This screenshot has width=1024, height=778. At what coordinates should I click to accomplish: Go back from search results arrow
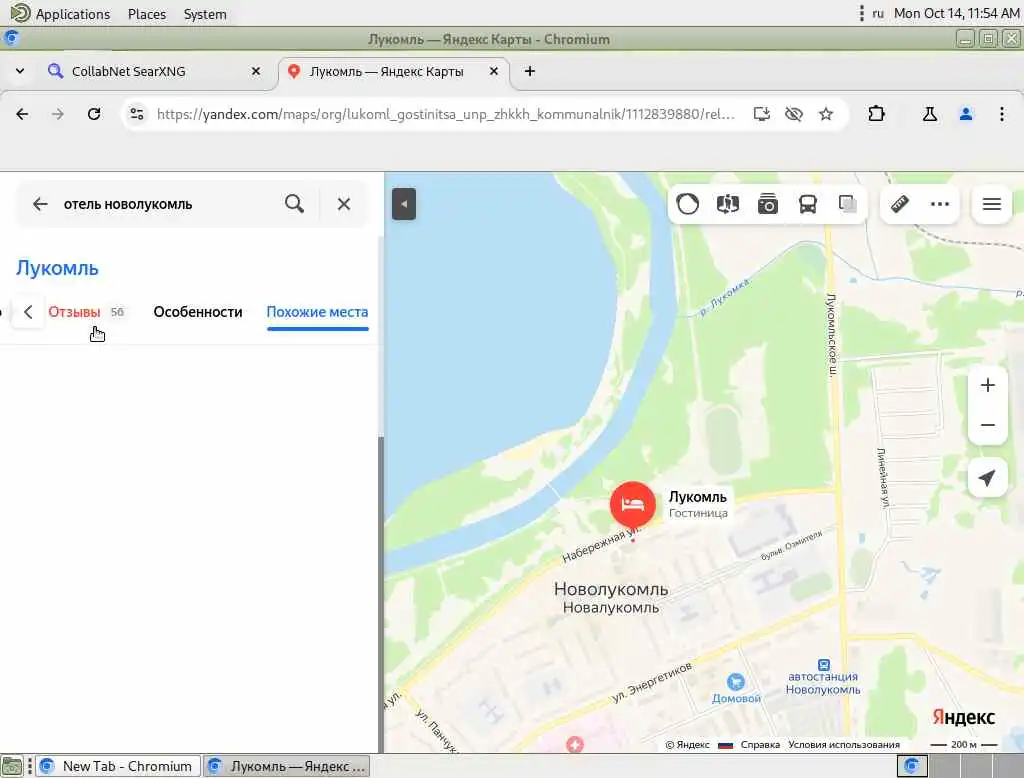pyautogui.click(x=40, y=204)
